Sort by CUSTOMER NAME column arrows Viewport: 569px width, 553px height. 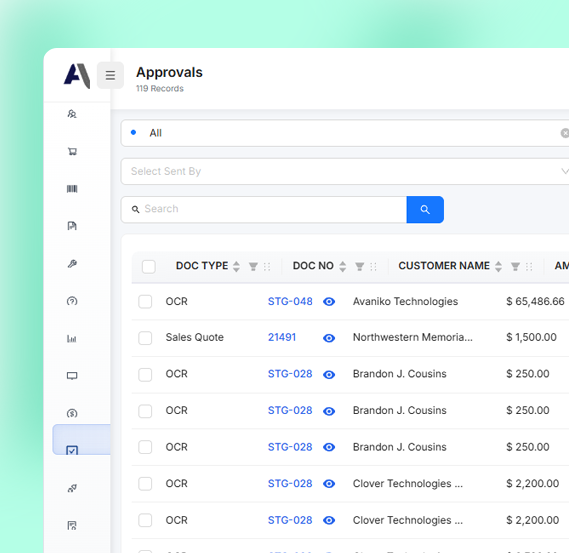(x=499, y=266)
